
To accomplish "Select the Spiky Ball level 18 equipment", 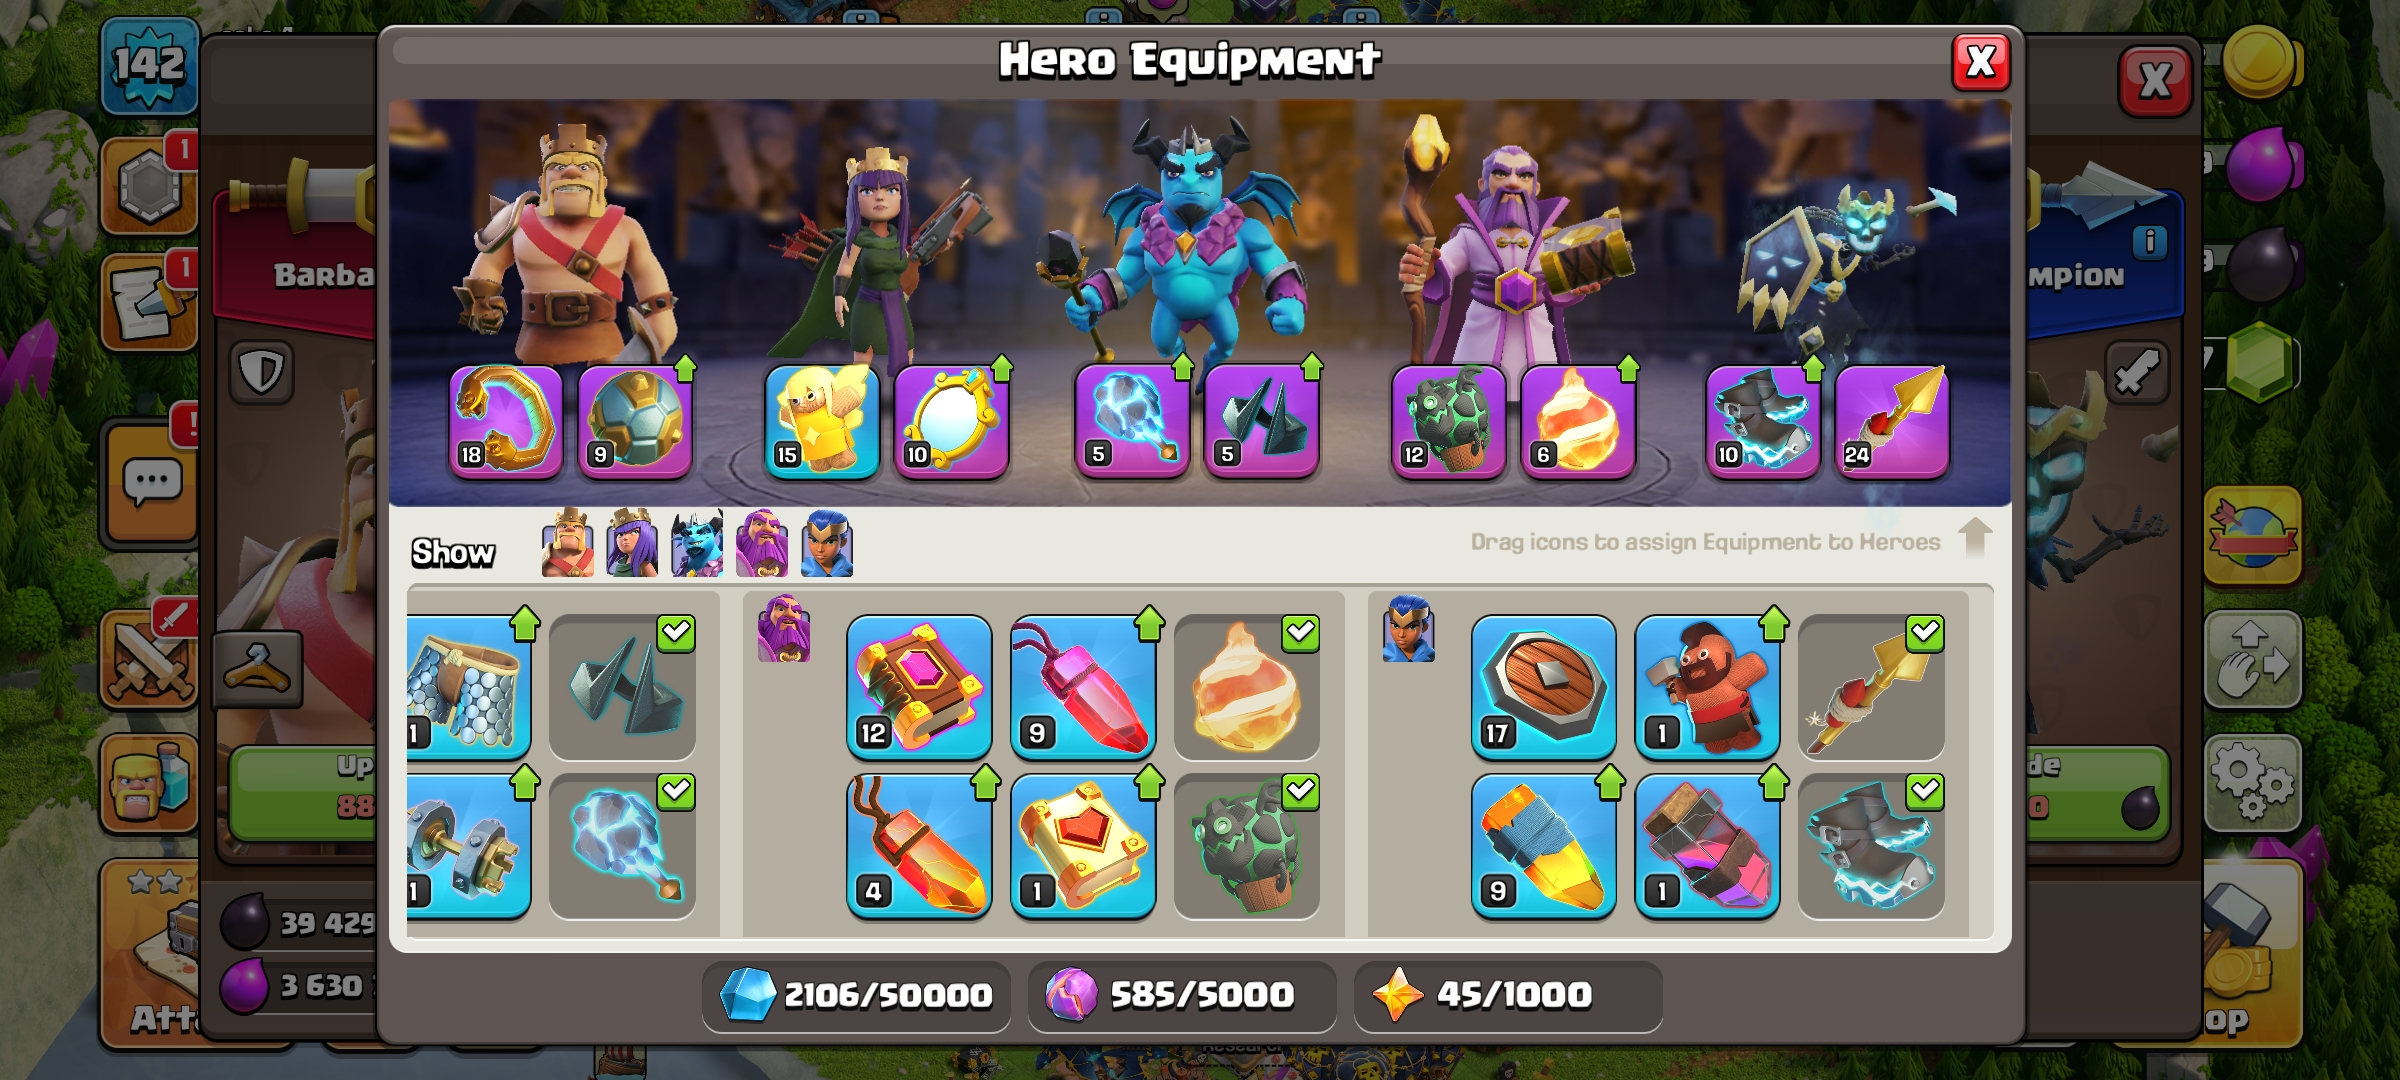I will tap(506, 421).
